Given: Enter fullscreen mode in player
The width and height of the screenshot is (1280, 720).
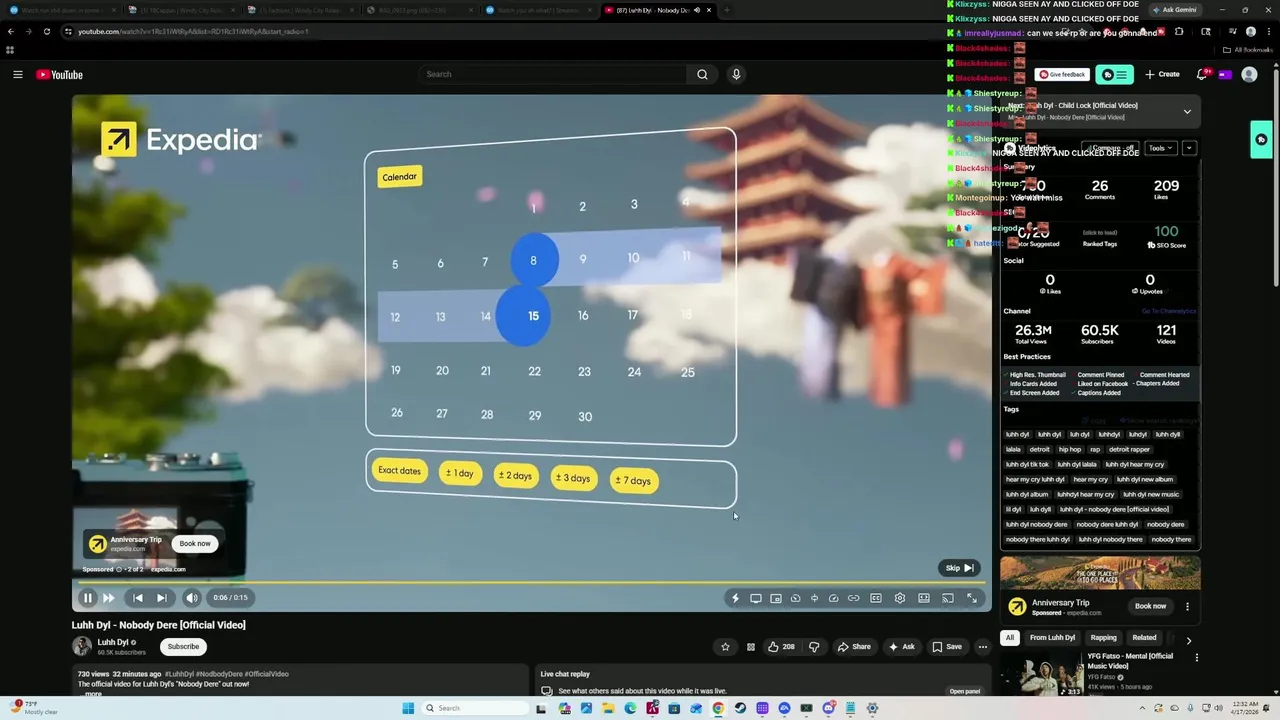Looking at the screenshot, I should [x=972, y=598].
